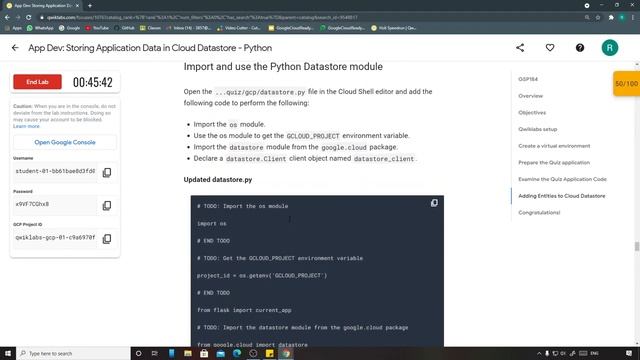This screenshot has height=360, width=640.
Task: Click the 50/100 score badge
Action: tap(627, 84)
